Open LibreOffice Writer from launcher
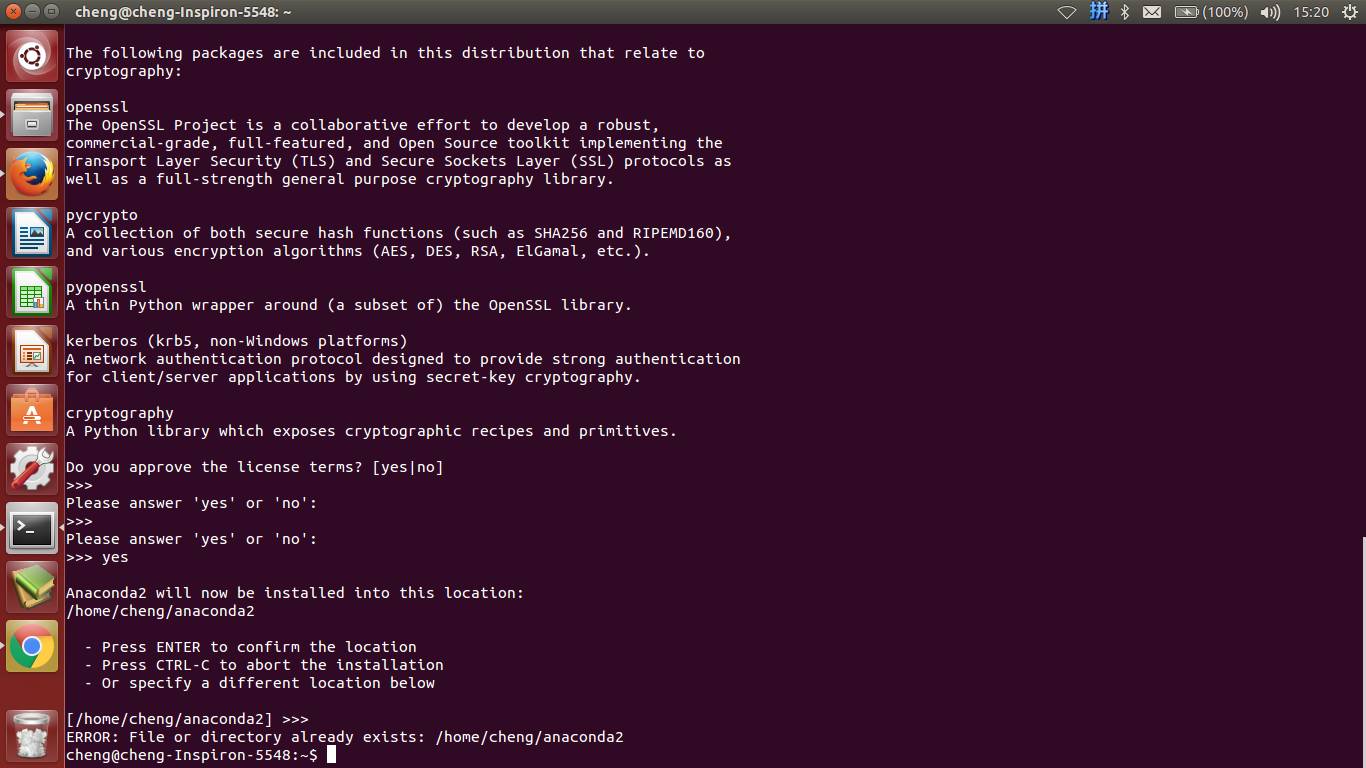This screenshot has width=1366, height=768. click(x=32, y=233)
